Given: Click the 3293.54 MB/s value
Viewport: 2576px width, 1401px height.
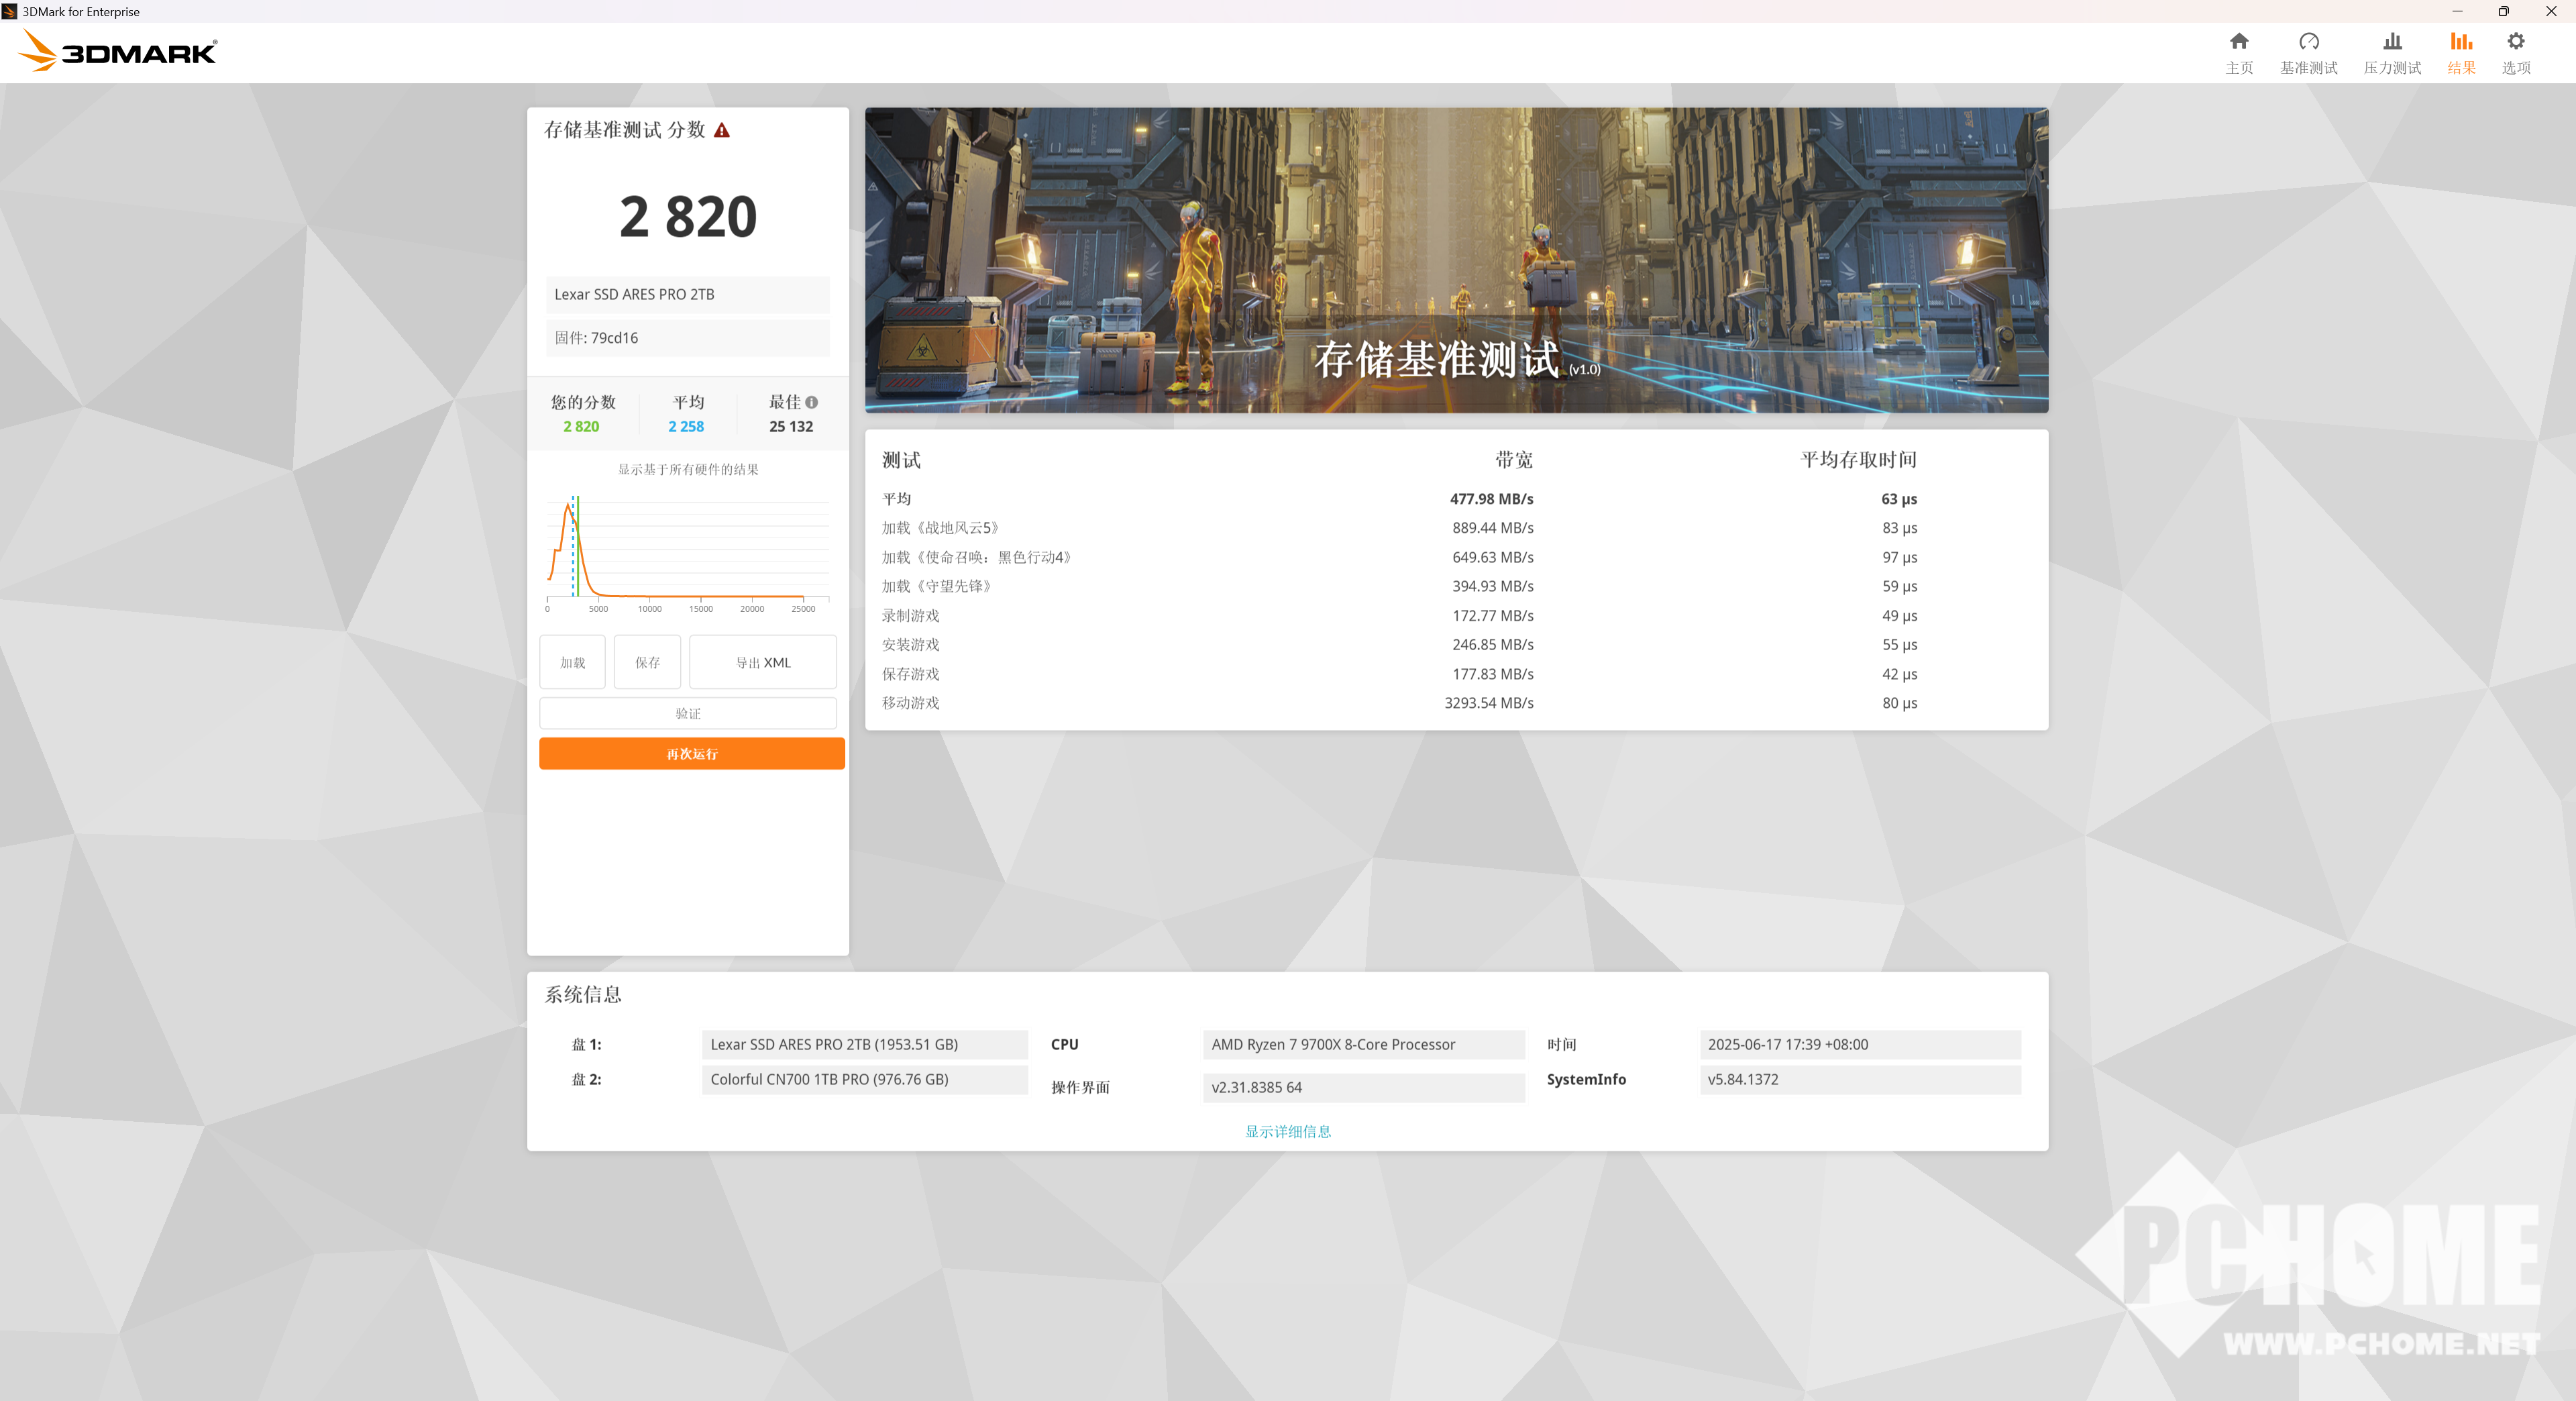Looking at the screenshot, I should (1488, 702).
